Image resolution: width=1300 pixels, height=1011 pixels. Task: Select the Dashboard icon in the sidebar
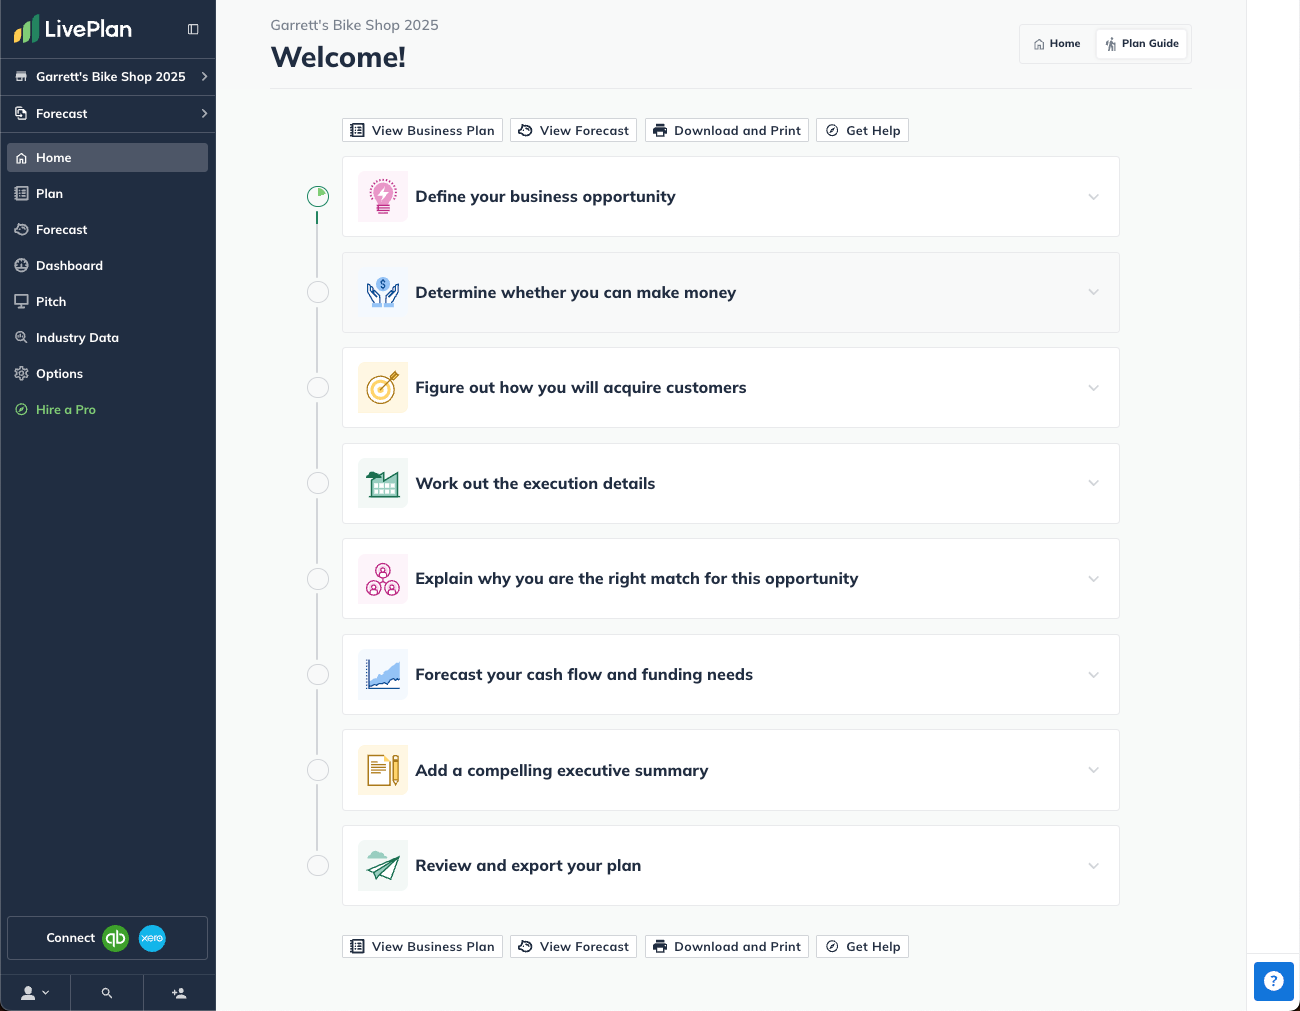click(22, 265)
